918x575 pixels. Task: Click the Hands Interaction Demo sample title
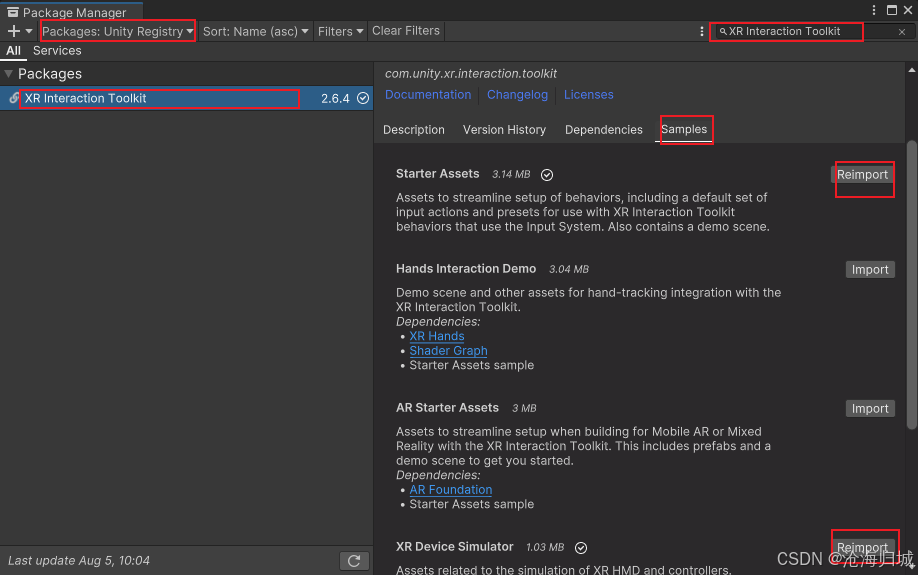[x=466, y=269]
